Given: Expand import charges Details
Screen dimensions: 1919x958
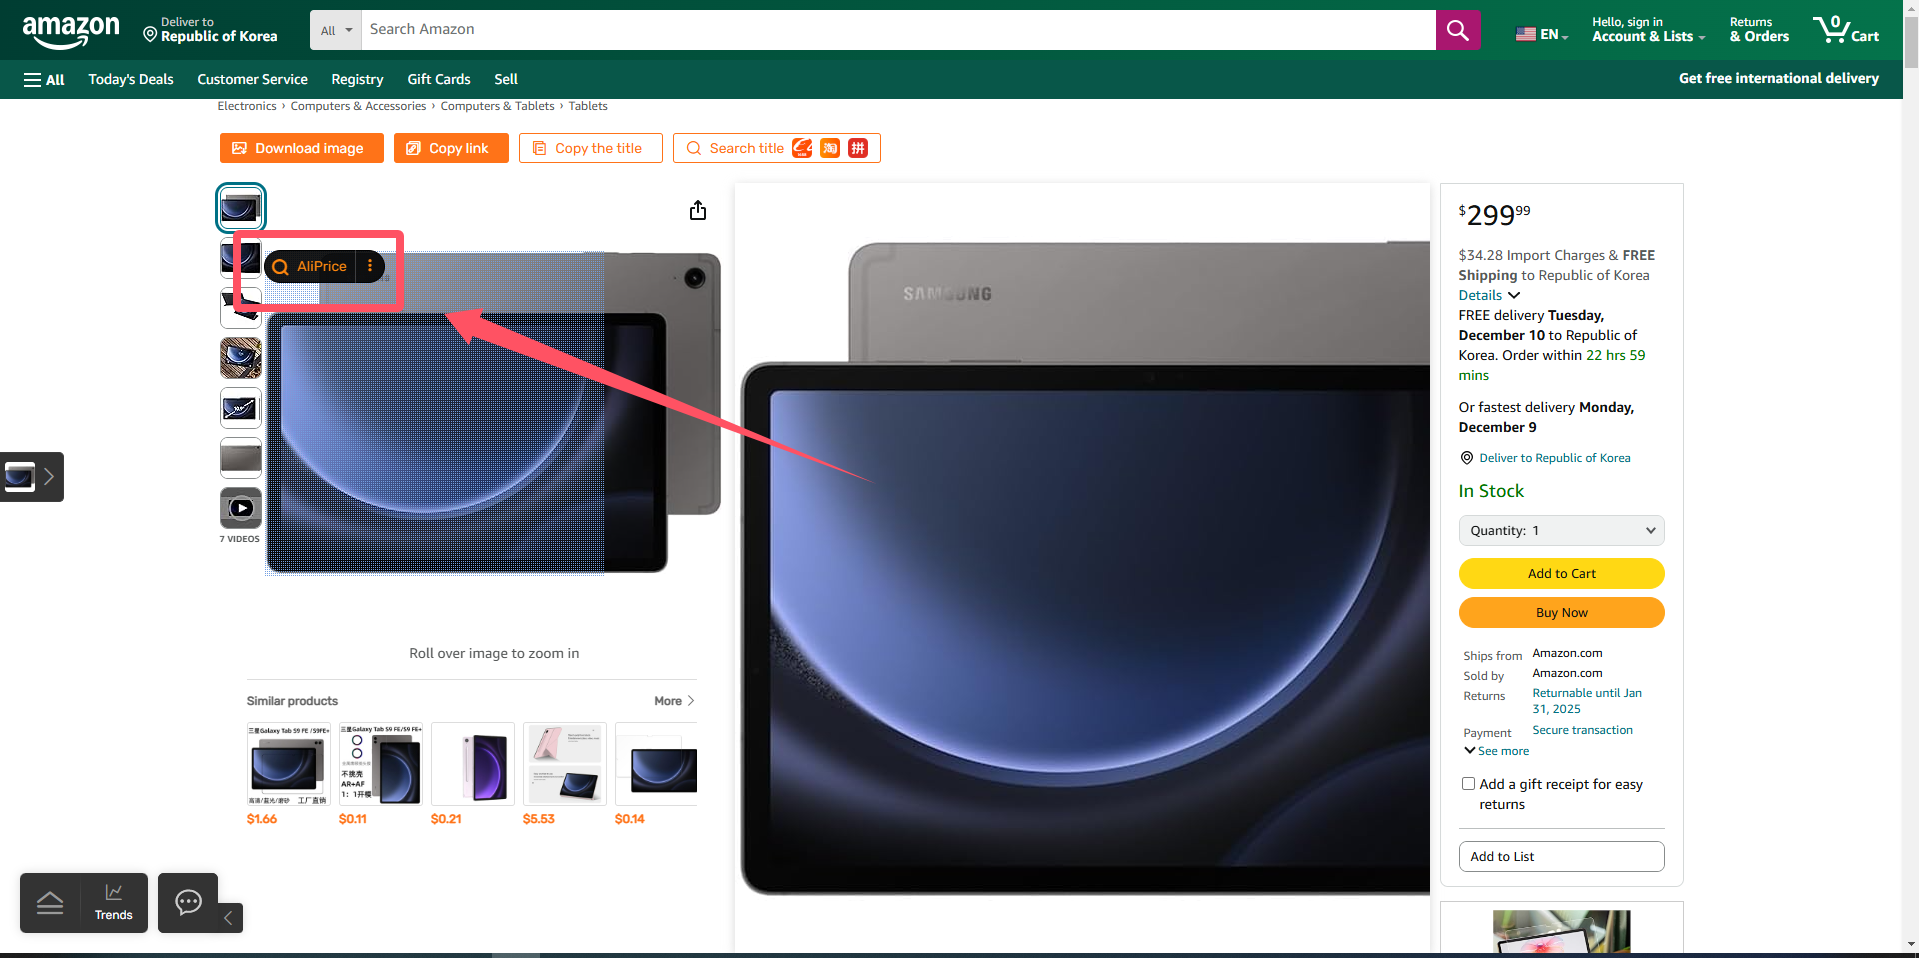Looking at the screenshot, I should tap(1489, 295).
